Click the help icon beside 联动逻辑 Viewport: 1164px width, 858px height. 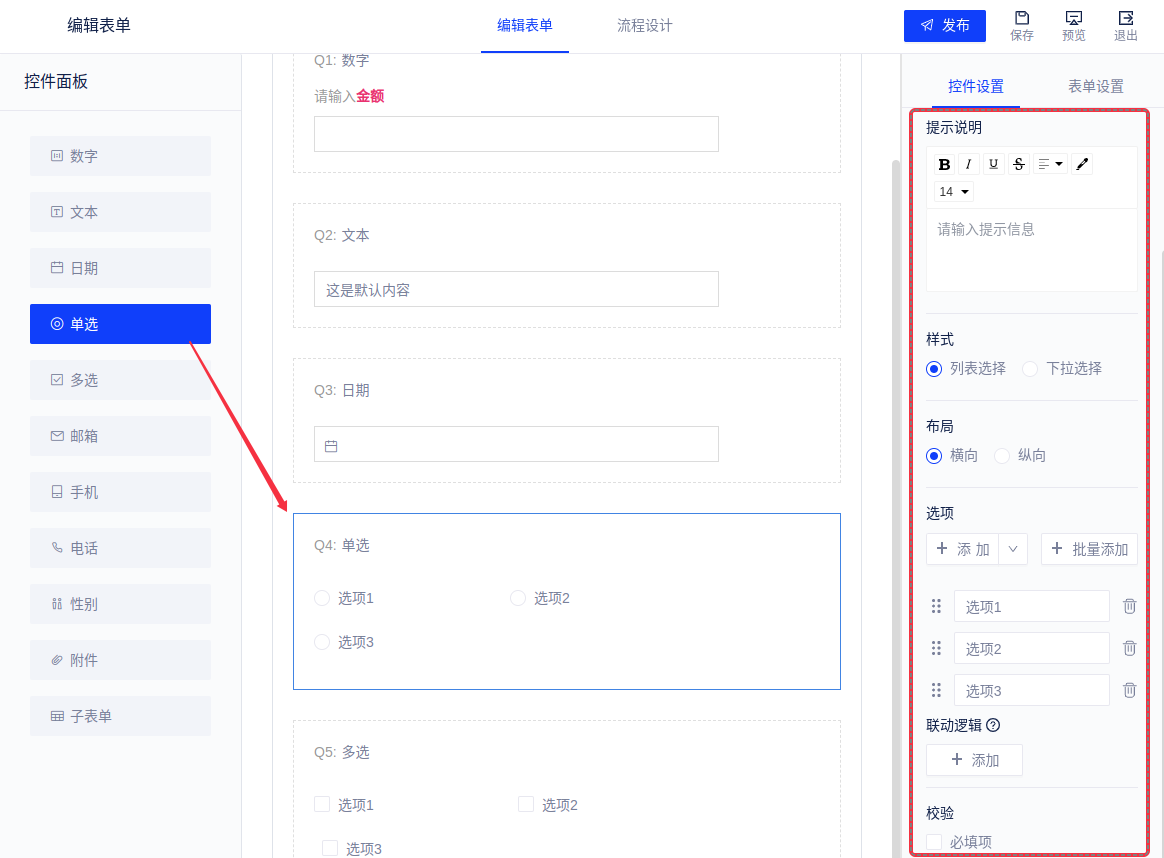click(993, 725)
